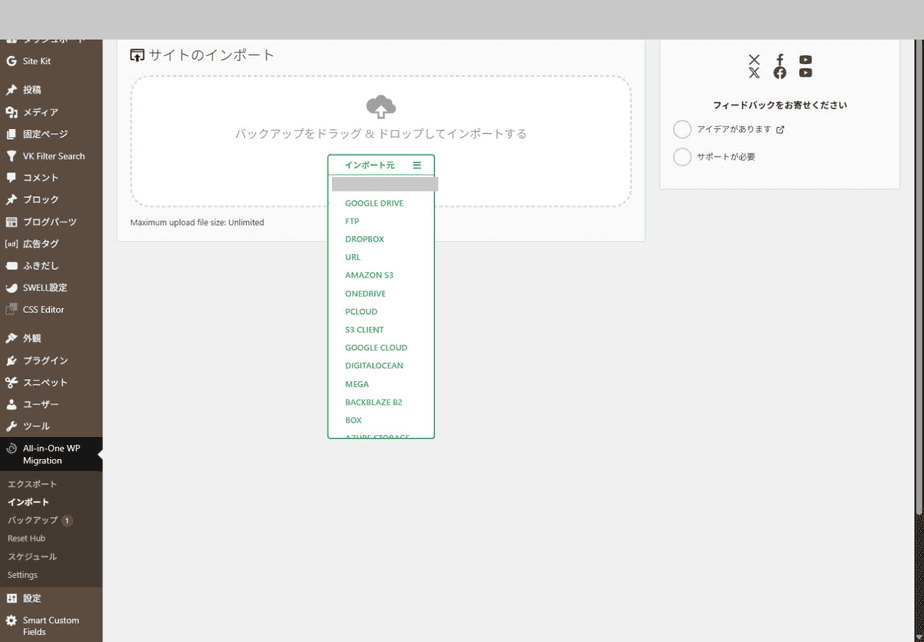Click the 固定ページ pages icon

(11, 134)
